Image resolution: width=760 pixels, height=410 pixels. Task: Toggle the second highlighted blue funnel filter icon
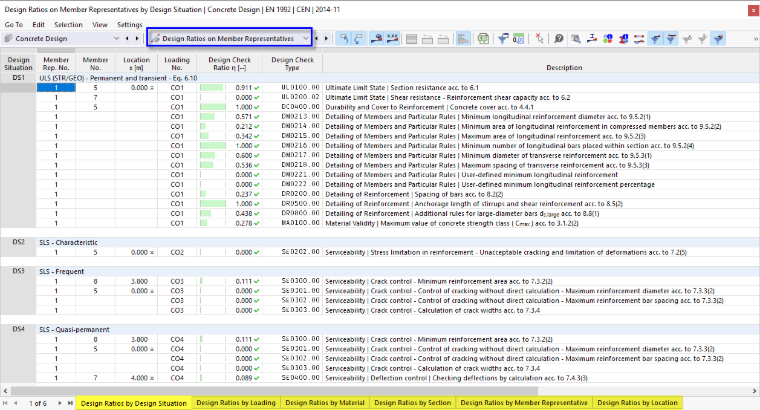coord(671,39)
